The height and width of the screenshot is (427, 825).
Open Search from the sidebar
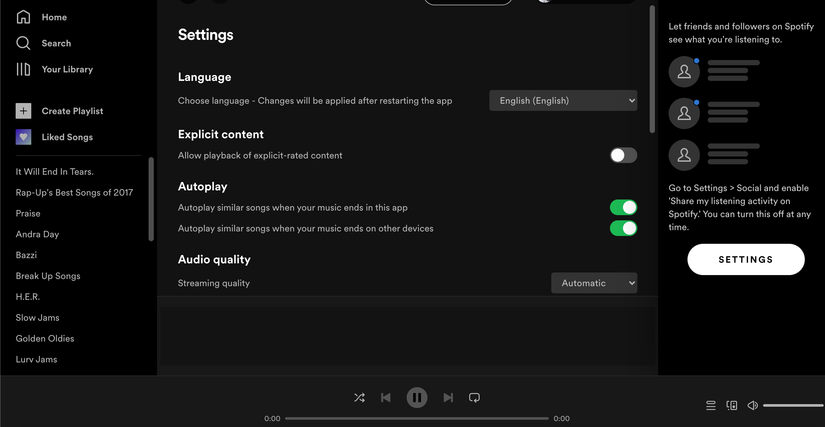[44, 43]
